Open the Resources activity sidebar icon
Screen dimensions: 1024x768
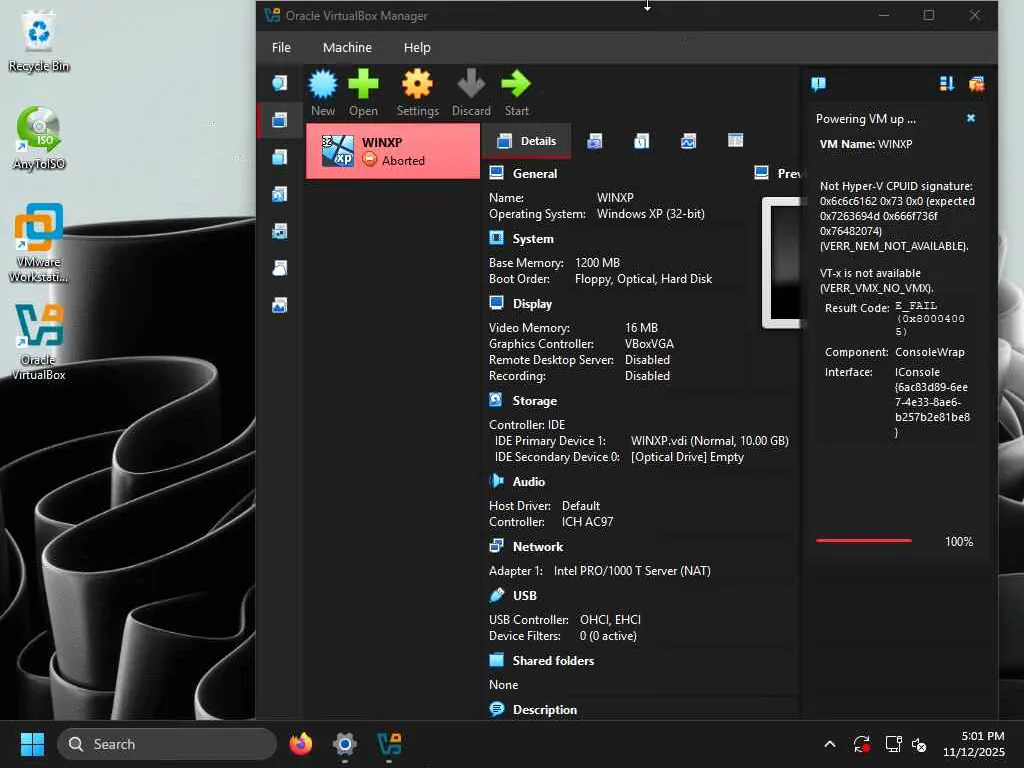(x=280, y=306)
